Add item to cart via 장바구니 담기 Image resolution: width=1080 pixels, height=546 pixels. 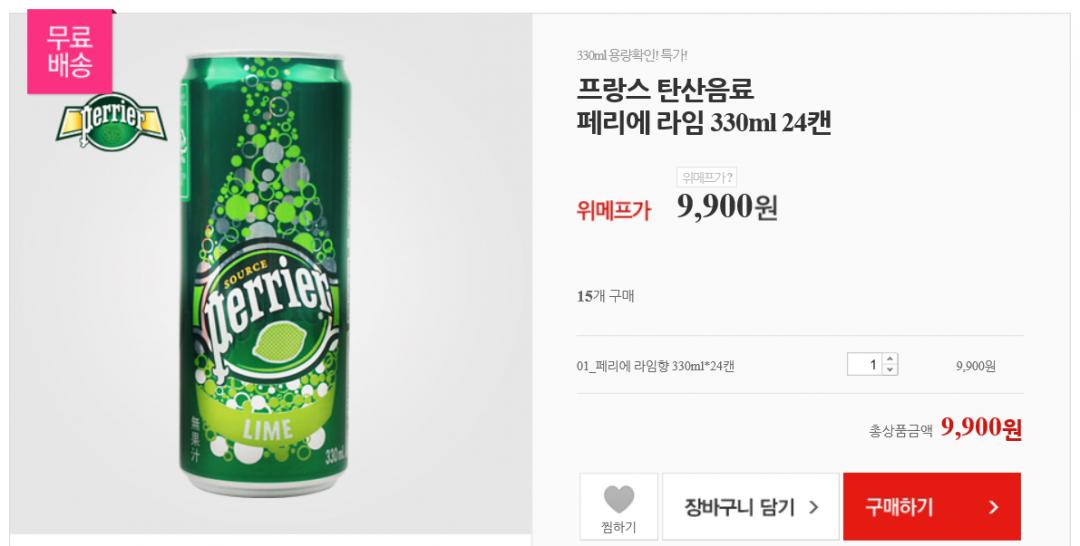[751, 507]
